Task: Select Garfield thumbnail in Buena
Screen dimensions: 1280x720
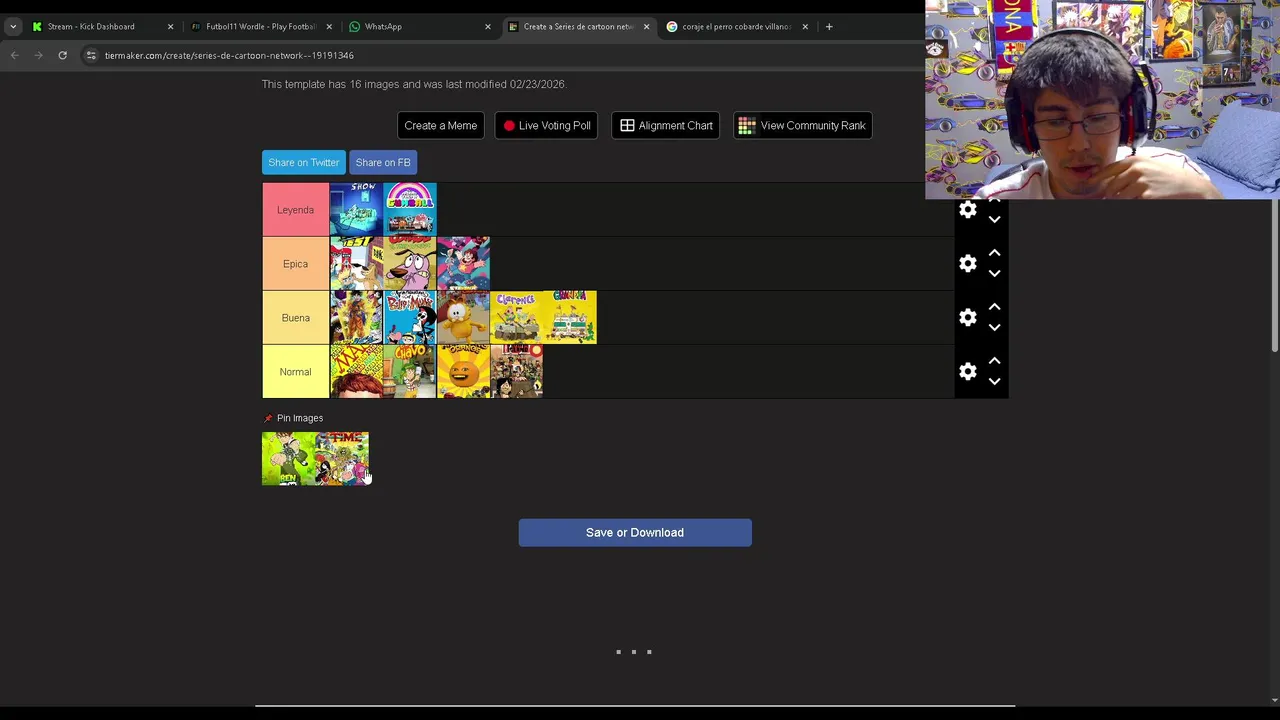Action: click(x=464, y=317)
